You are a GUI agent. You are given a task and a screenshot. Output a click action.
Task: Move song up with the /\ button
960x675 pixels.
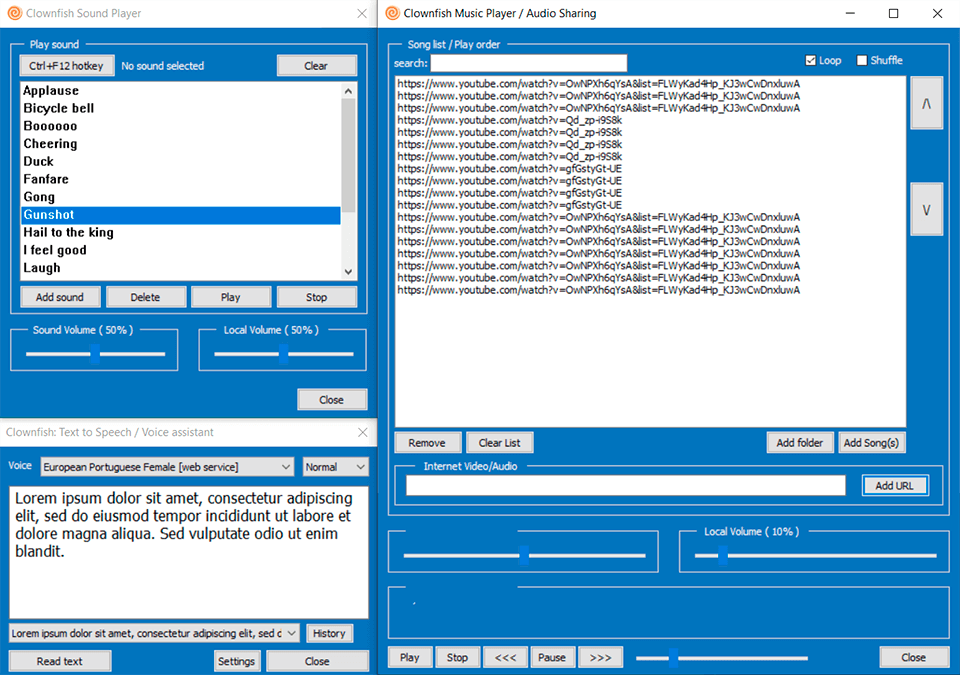pyautogui.click(x=926, y=104)
